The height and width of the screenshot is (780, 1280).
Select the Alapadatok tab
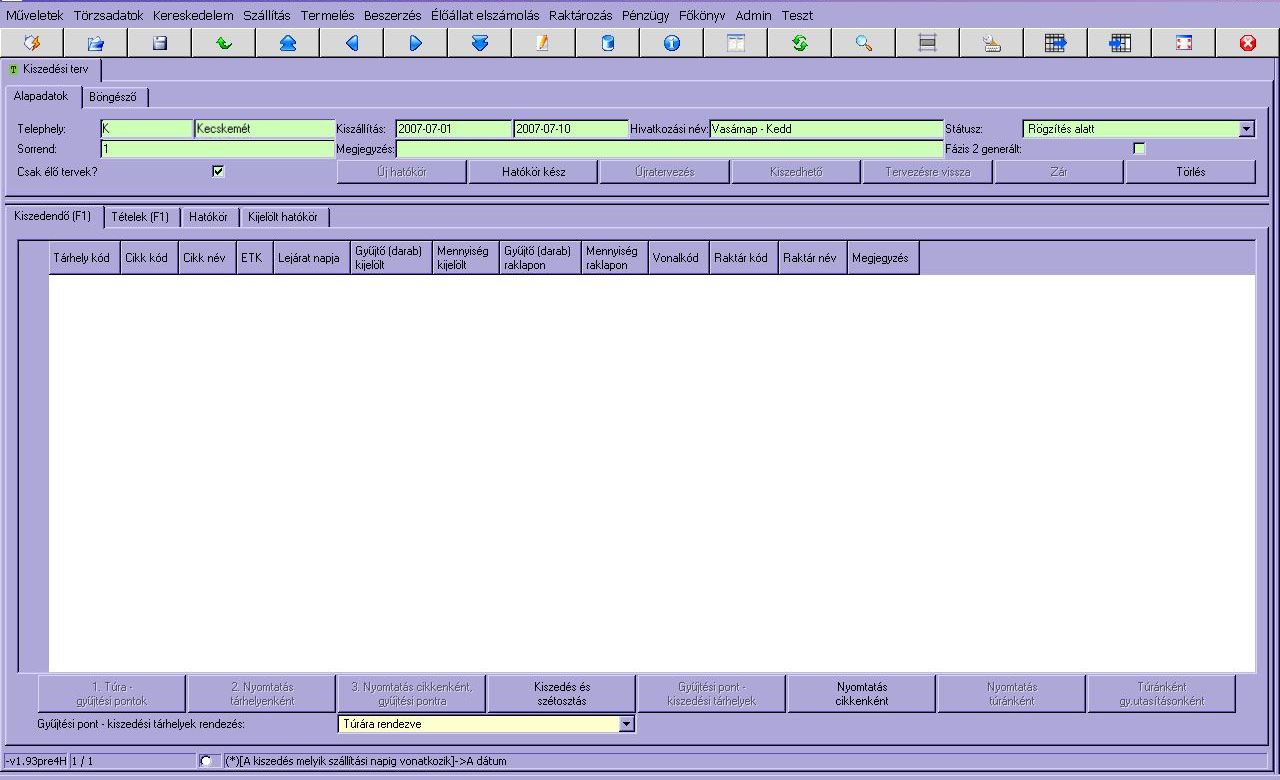[x=41, y=96]
